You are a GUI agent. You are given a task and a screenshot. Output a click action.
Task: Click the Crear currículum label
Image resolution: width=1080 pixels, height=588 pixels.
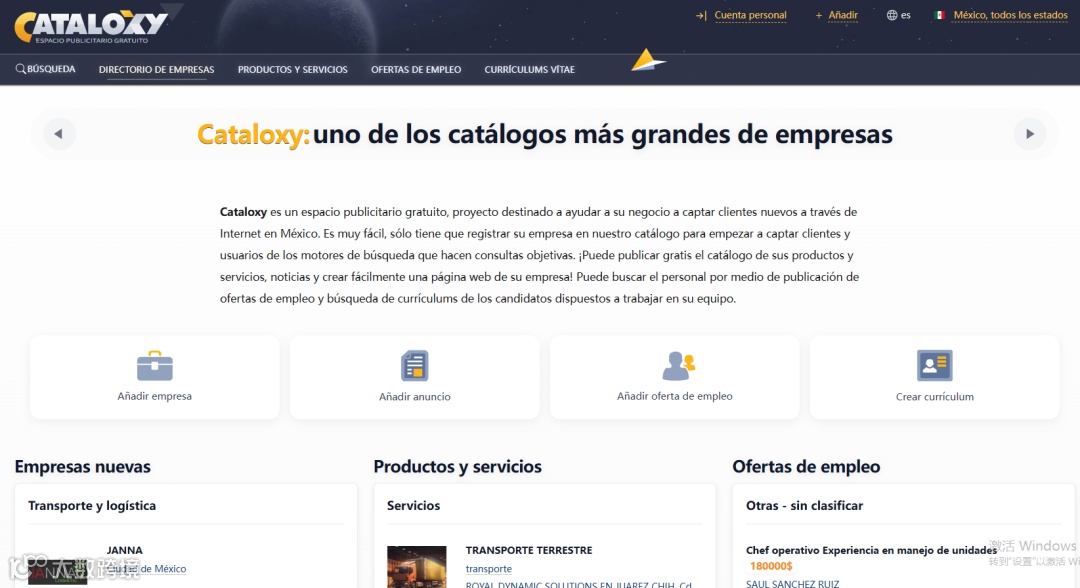tap(935, 397)
